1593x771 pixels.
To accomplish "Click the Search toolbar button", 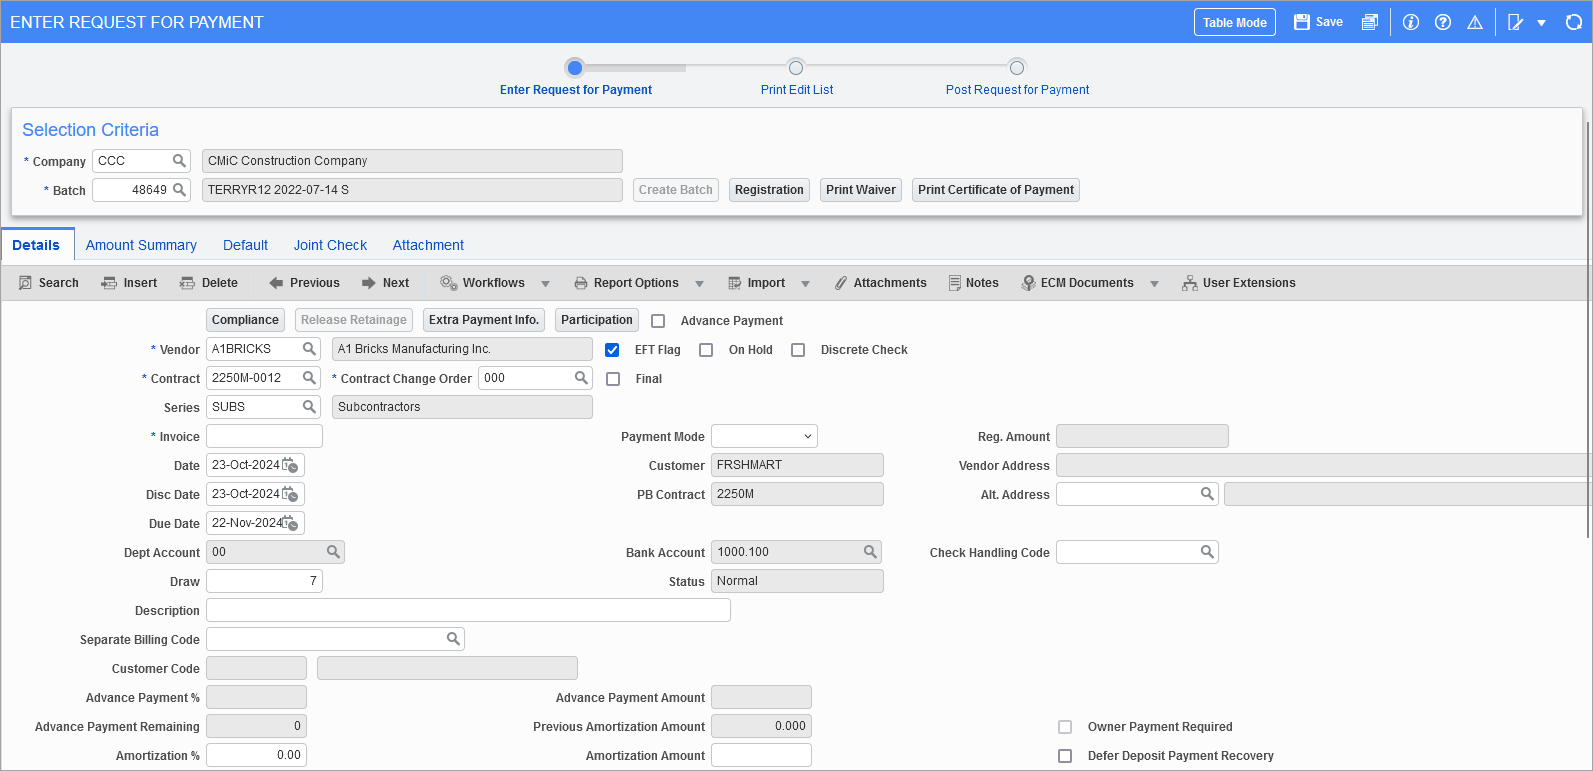I will [x=48, y=283].
